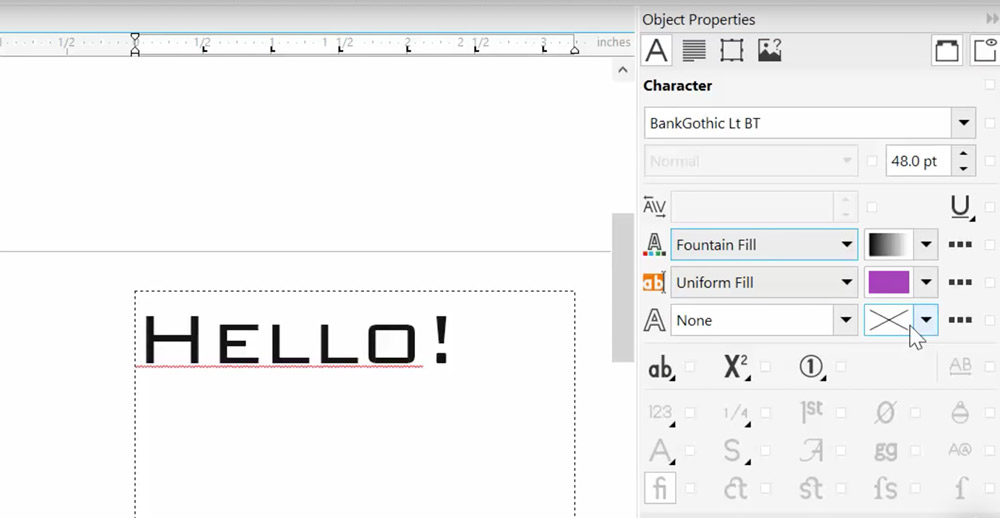This screenshot has height=518, width=1000.
Task: Click the slashed zero Ø icon
Action: 885,413
